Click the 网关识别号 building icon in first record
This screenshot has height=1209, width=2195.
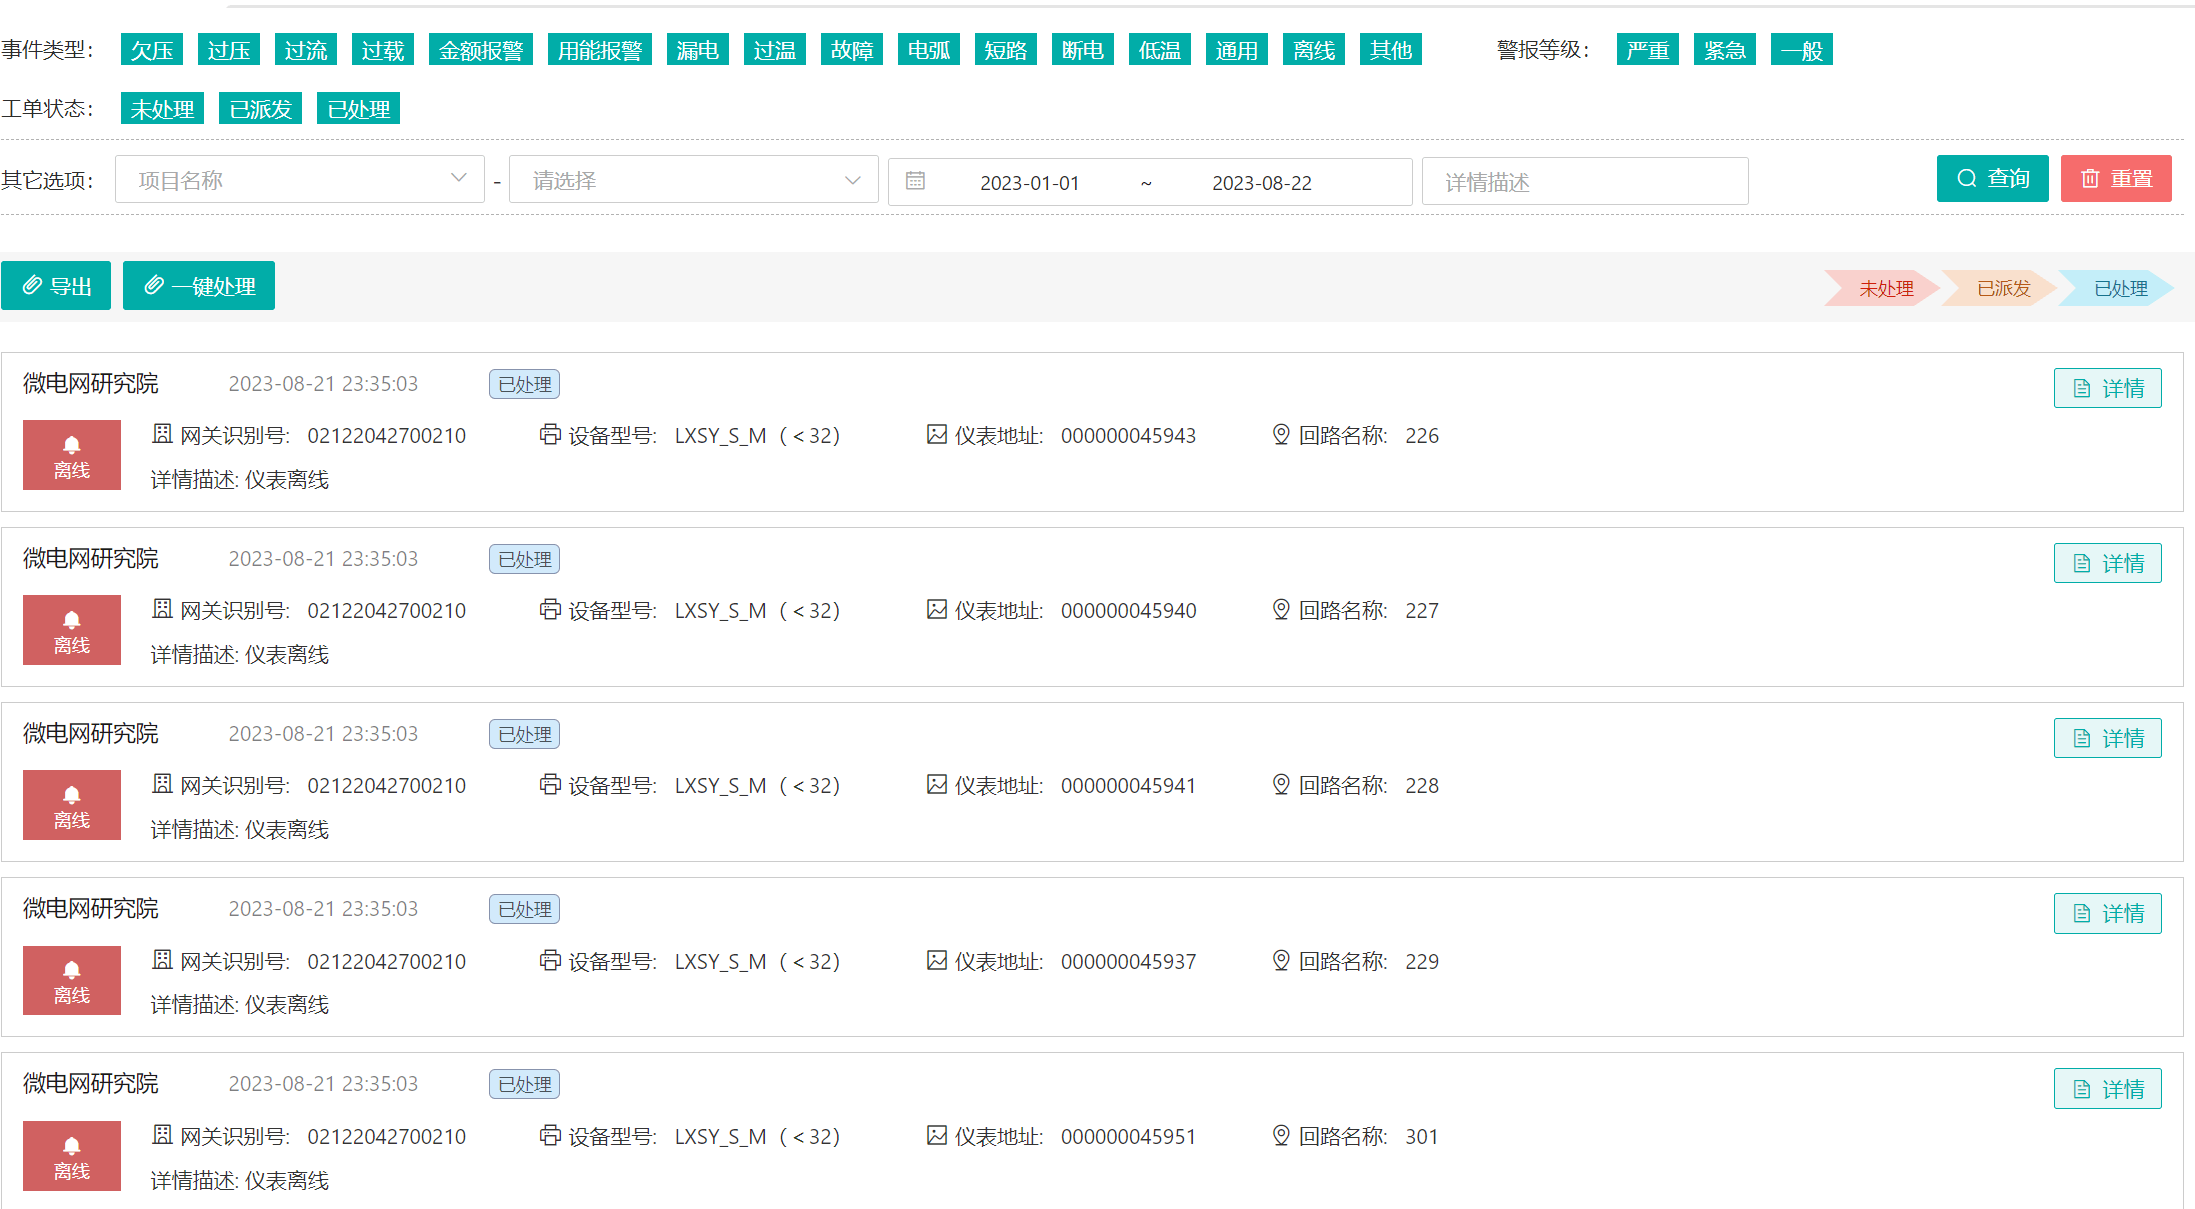162,434
